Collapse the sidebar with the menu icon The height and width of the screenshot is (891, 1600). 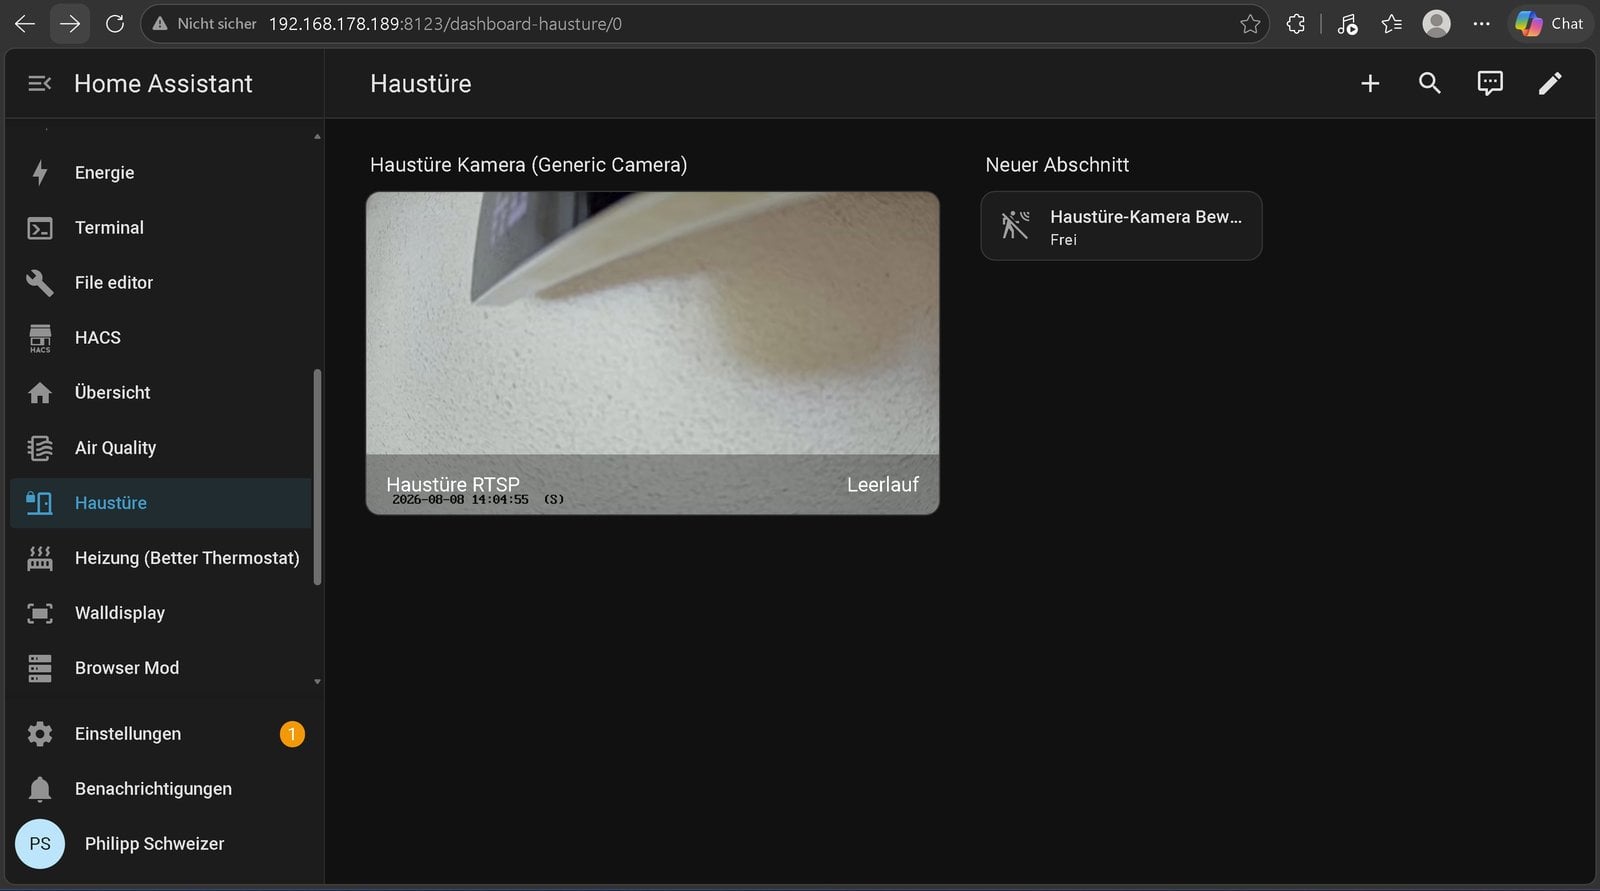(40, 84)
